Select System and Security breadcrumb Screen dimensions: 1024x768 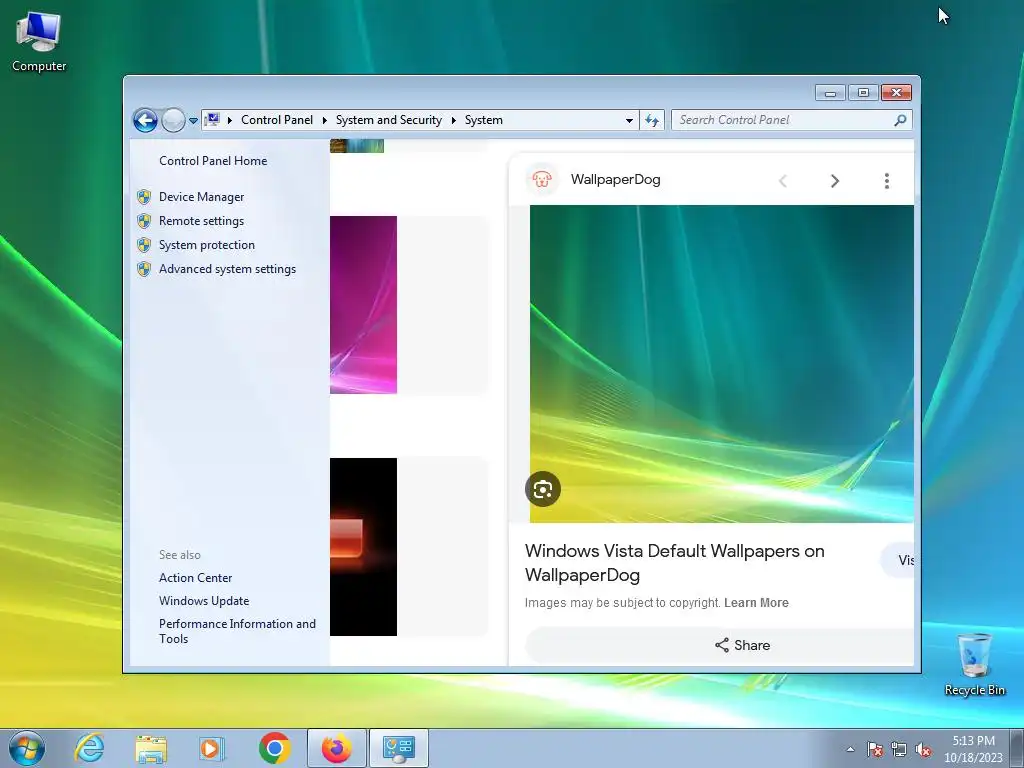[x=389, y=120]
